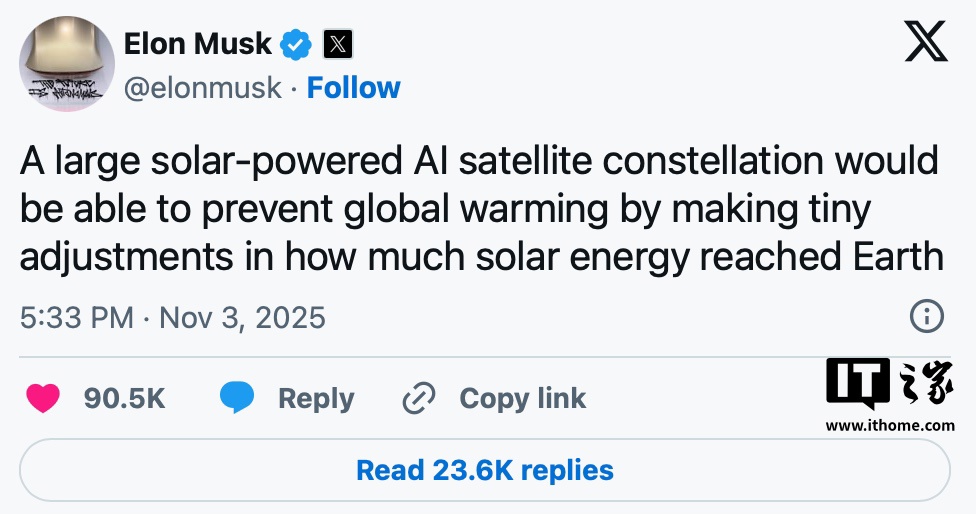Click the blue reply speech bubble icon
The width and height of the screenshot is (976, 514).
point(237,398)
